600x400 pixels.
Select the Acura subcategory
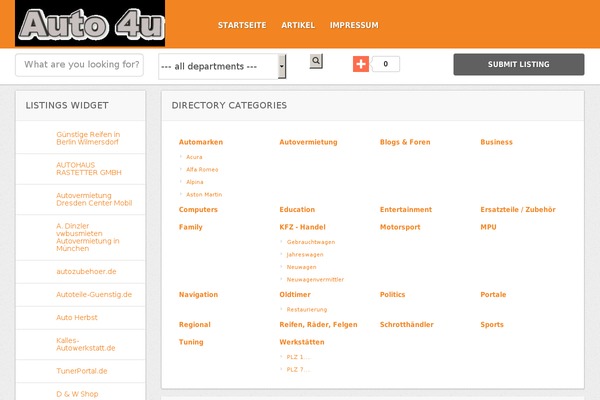click(x=194, y=157)
